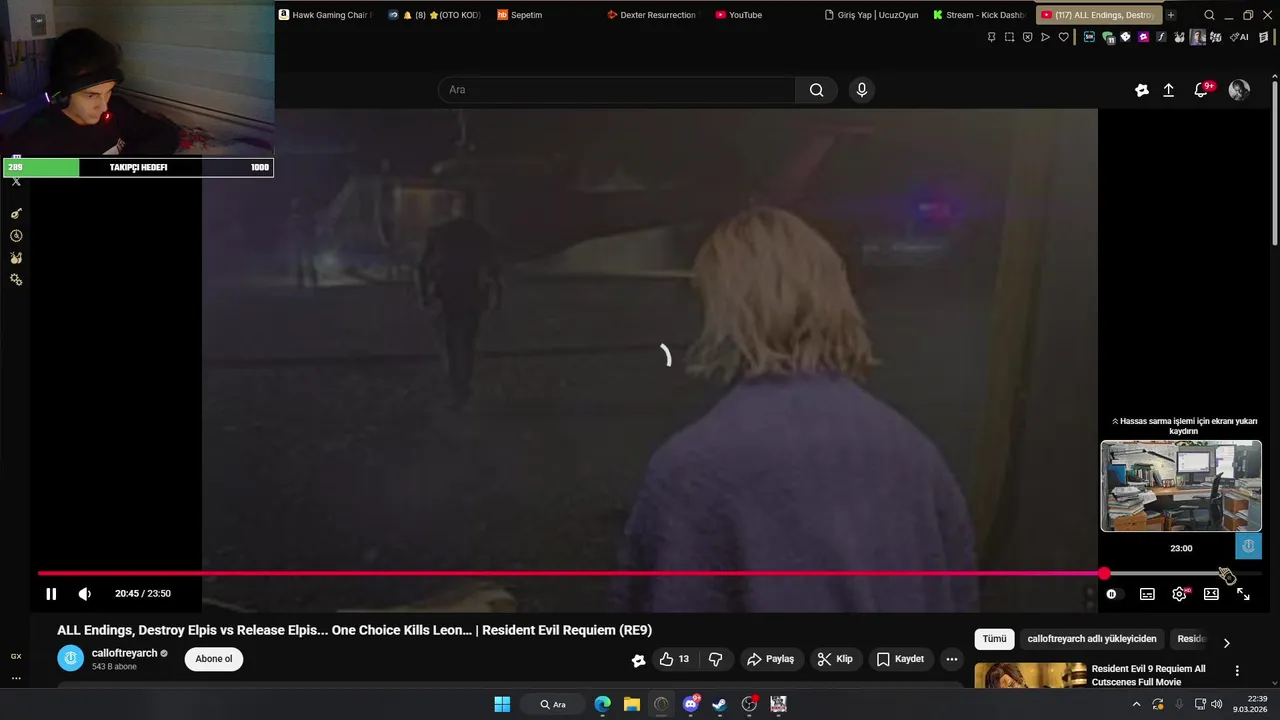Dislike the video with thumbs down
The width and height of the screenshot is (1280, 720).
pos(716,659)
